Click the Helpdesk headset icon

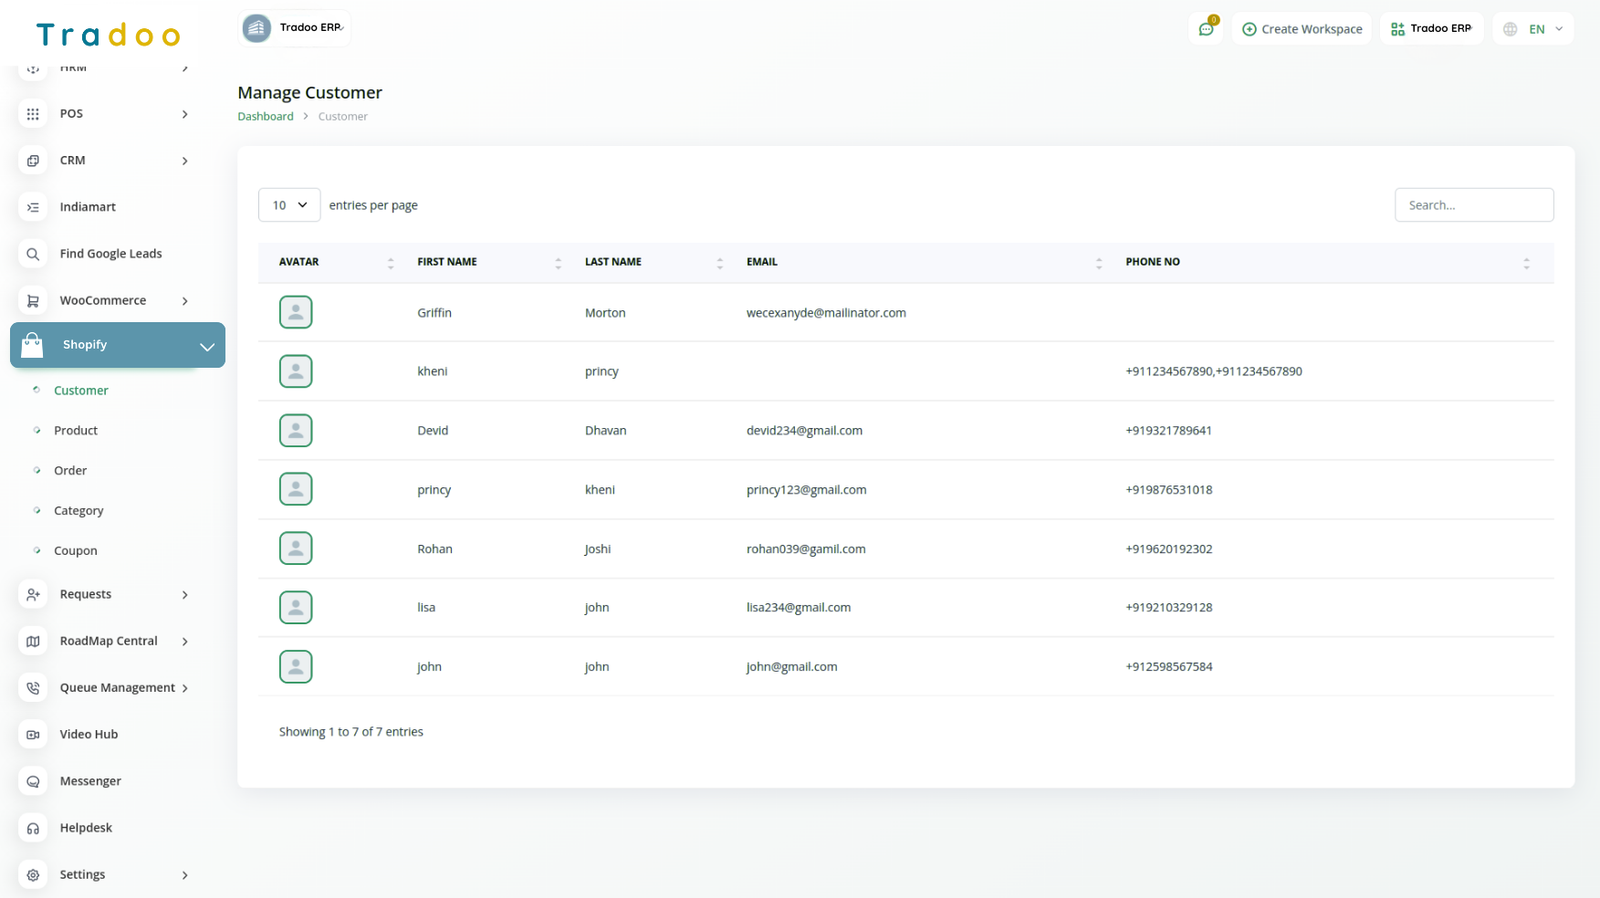pyautogui.click(x=33, y=828)
